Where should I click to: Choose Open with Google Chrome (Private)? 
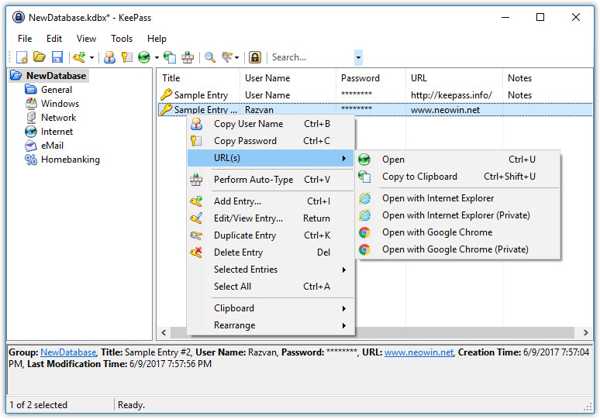(458, 249)
